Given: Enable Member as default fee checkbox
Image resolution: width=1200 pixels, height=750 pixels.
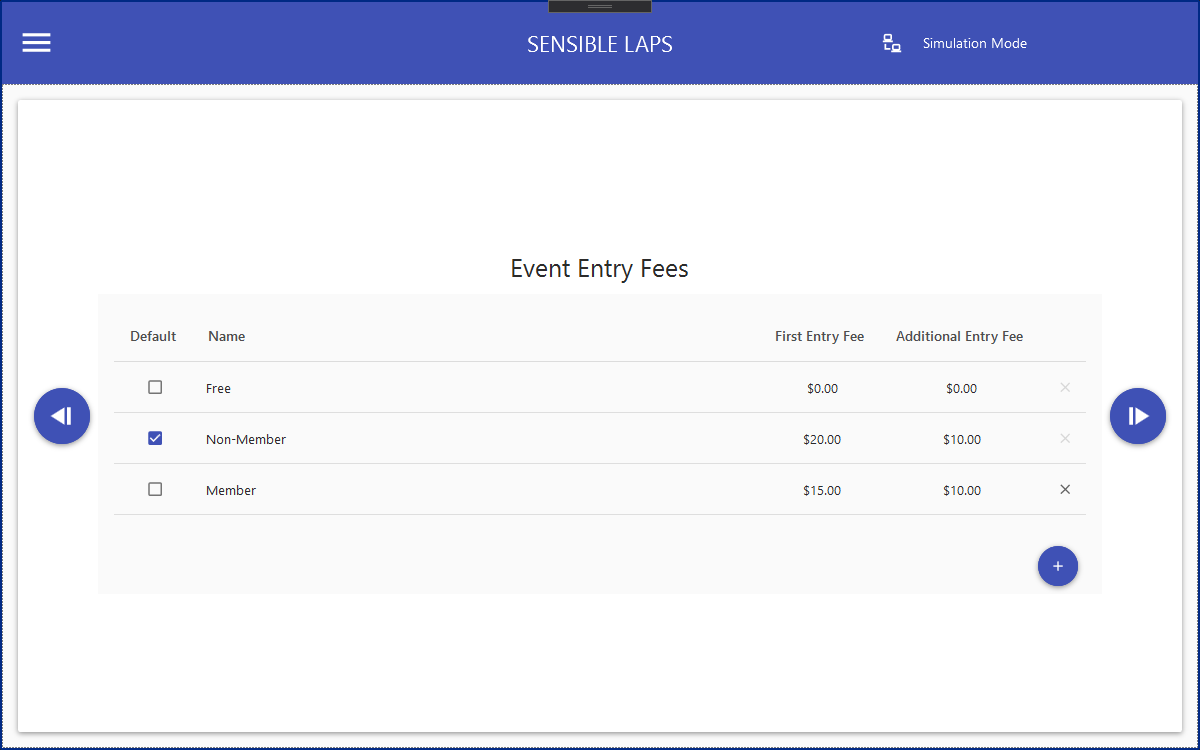Looking at the screenshot, I should (155, 489).
